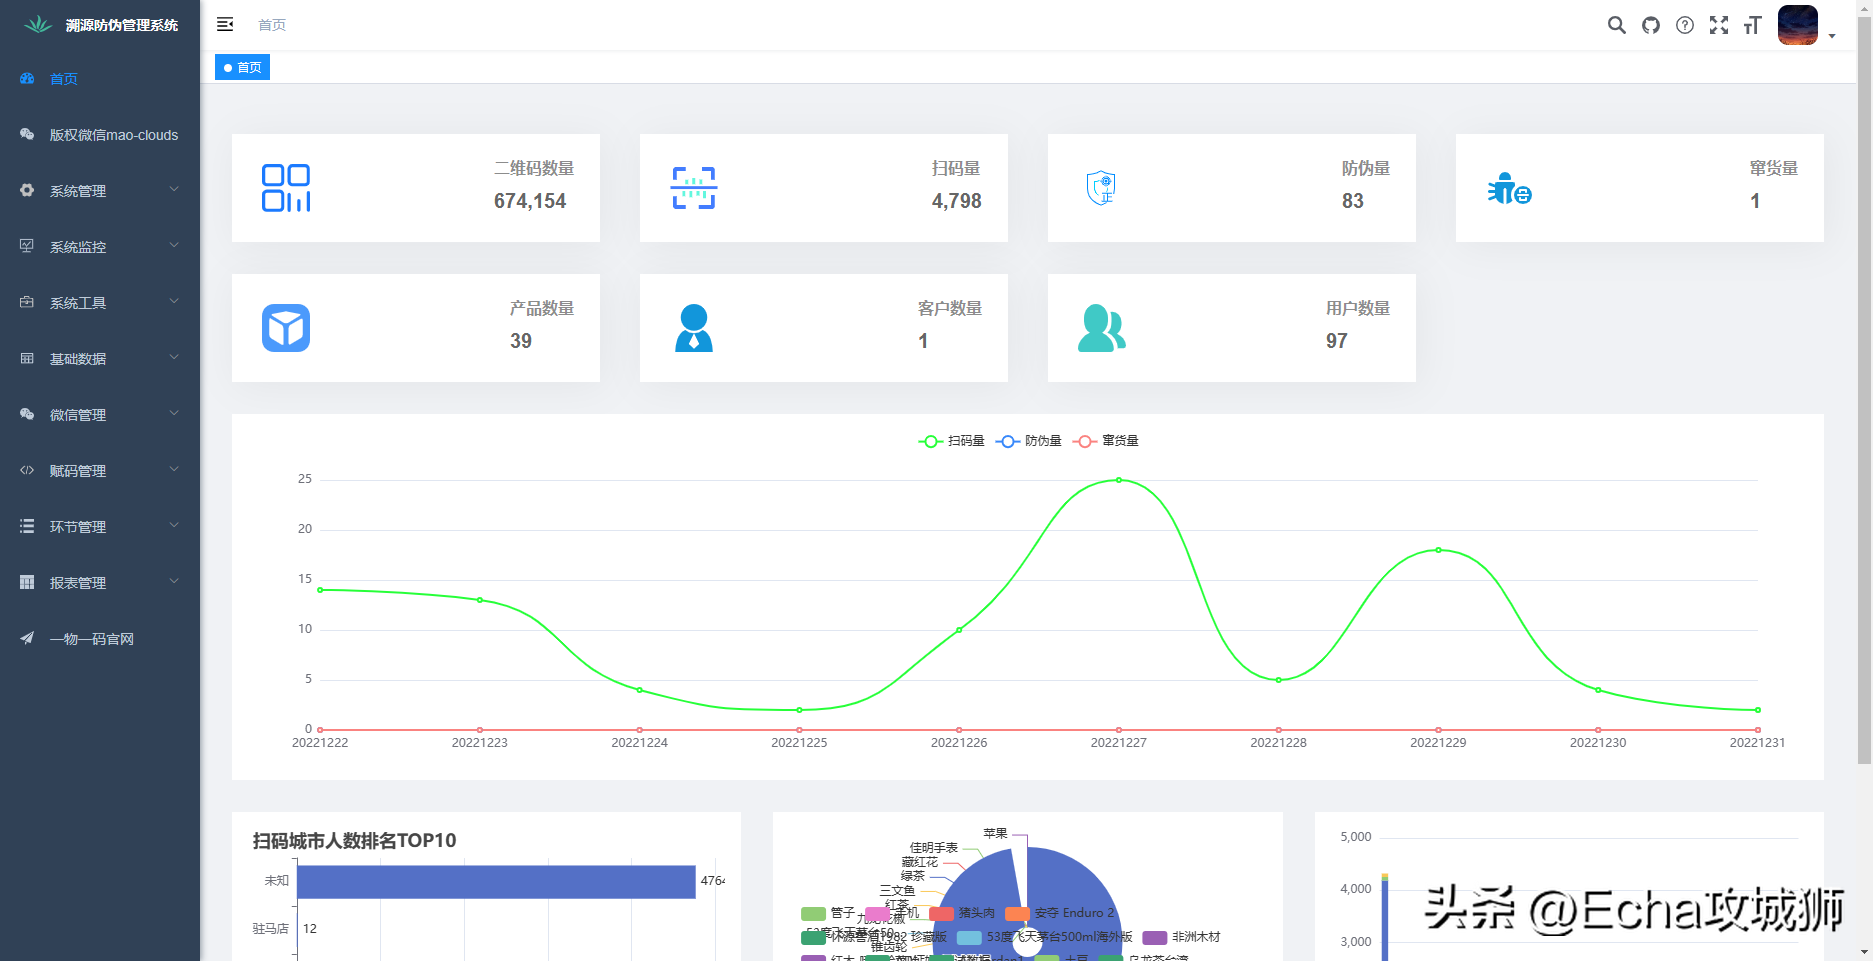1873x961 pixels.
Task: Expand the 报表管理 menu chevron
Action: (x=174, y=581)
